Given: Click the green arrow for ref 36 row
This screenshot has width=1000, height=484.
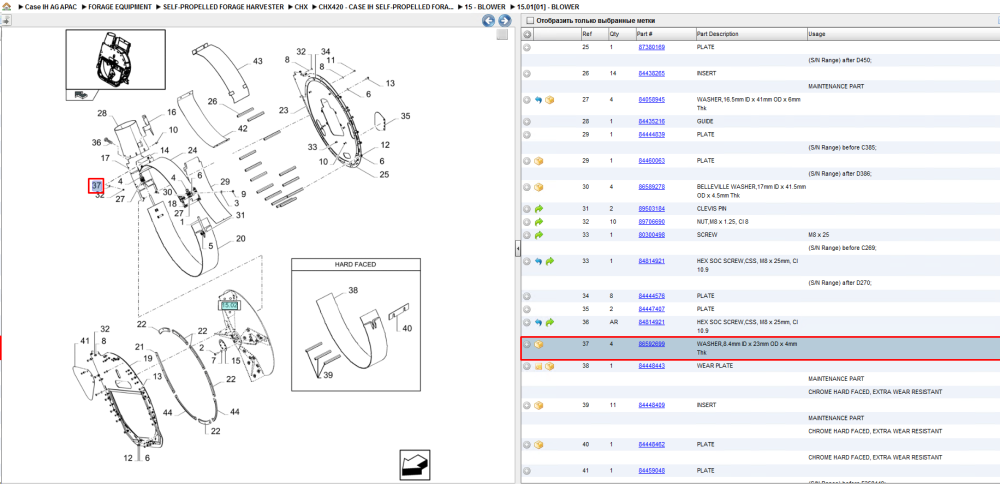Looking at the screenshot, I should click(549, 323).
